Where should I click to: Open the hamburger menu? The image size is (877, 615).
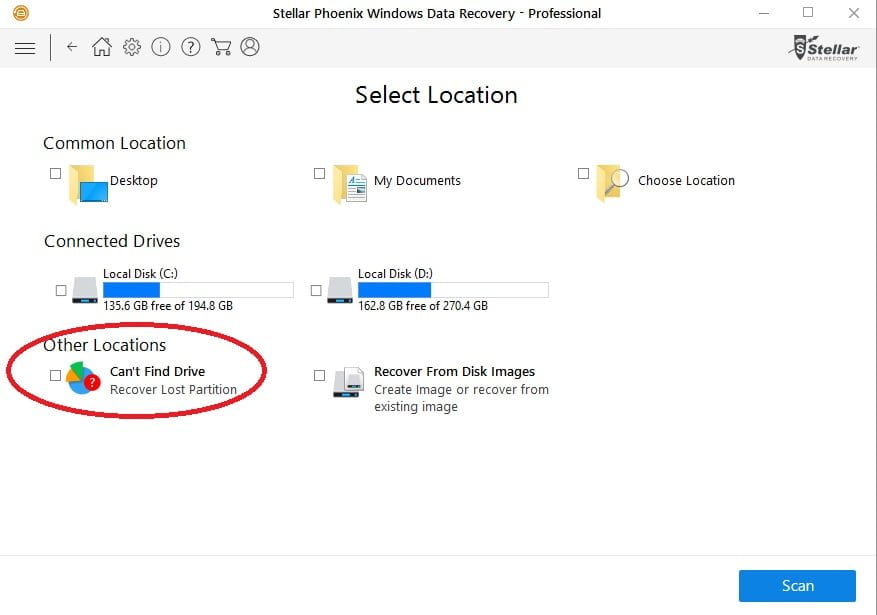click(x=25, y=48)
